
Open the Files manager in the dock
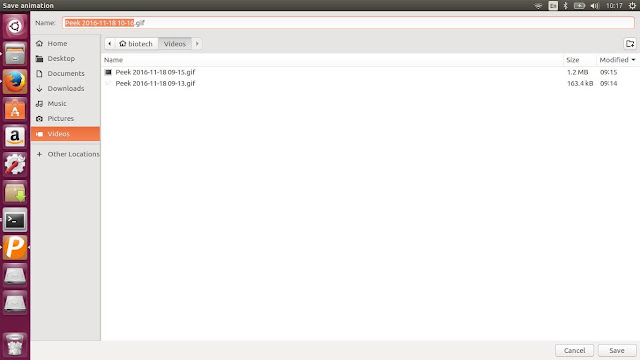(x=15, y=54)
